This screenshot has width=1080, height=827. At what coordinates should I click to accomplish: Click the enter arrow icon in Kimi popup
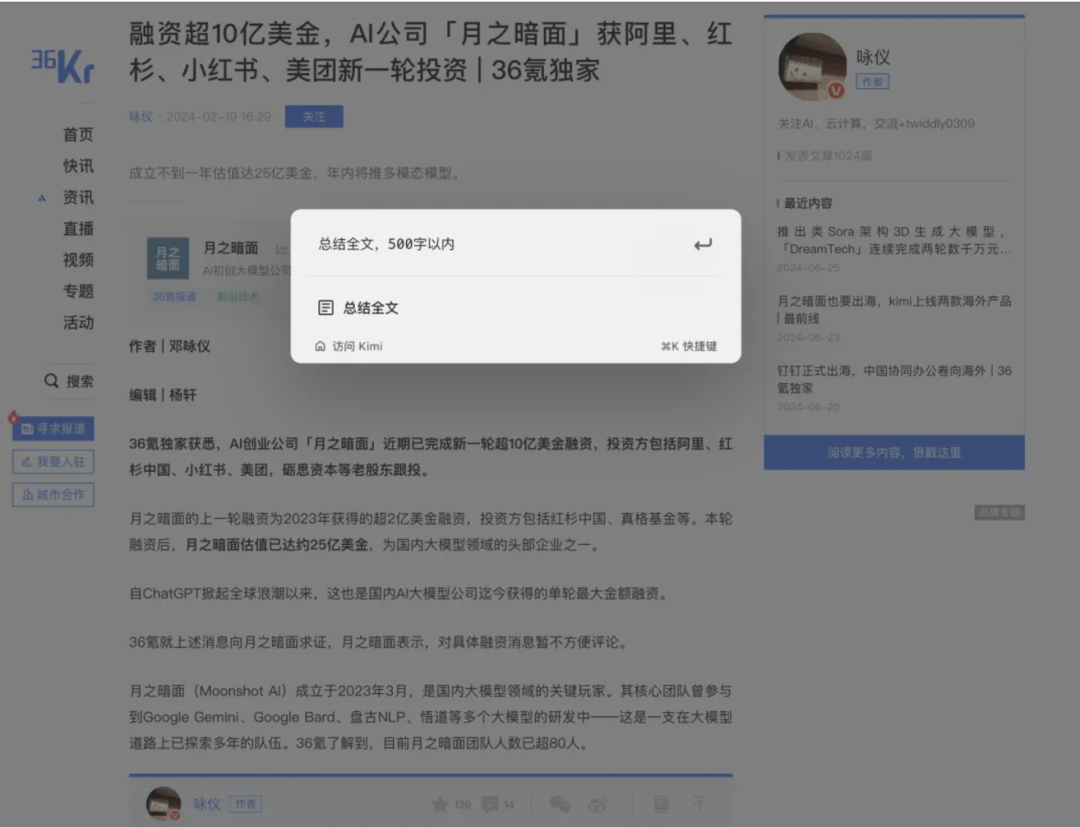[703, 244]
